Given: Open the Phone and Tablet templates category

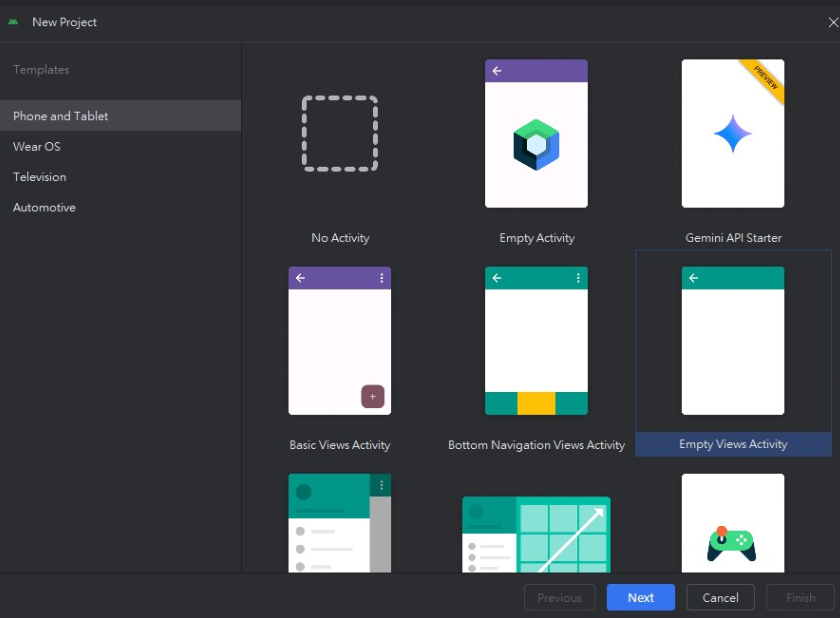Looking at the screenshot, I should 121,116.
